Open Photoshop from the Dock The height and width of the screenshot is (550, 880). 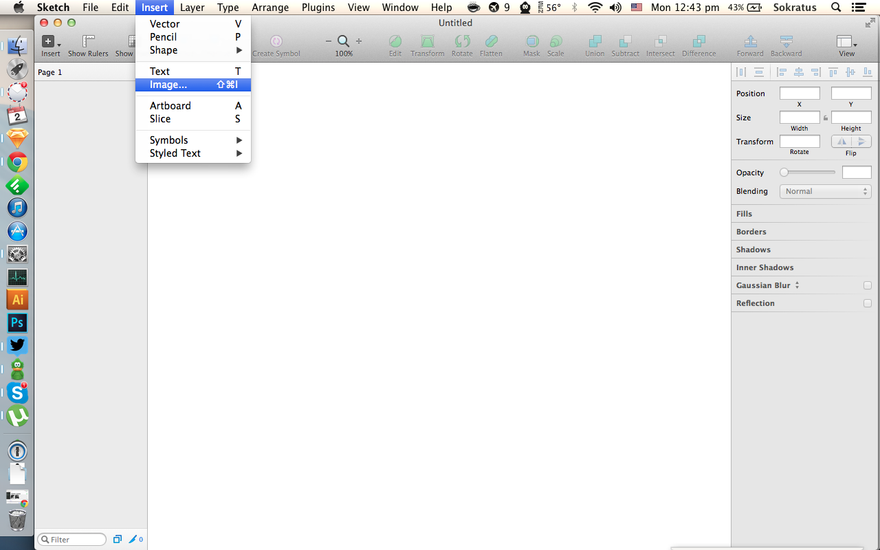pyautogui.click(x=17, y=323)
